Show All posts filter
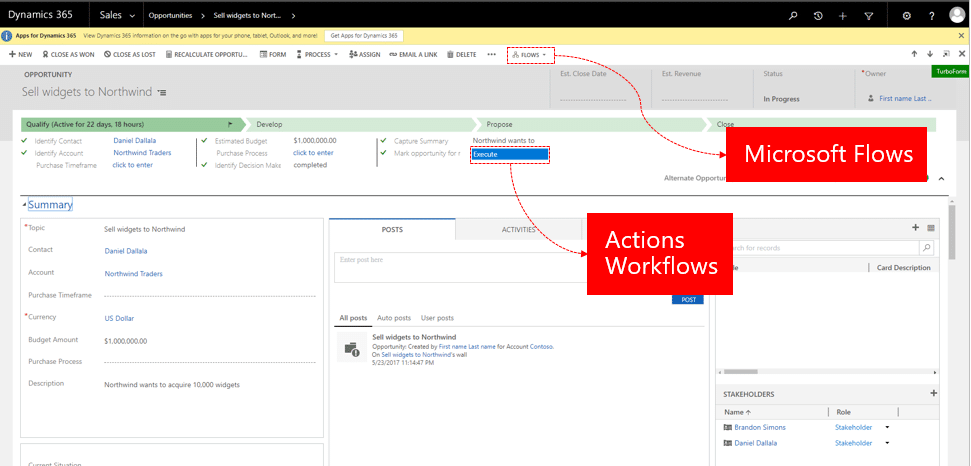 tap(353, 318)
